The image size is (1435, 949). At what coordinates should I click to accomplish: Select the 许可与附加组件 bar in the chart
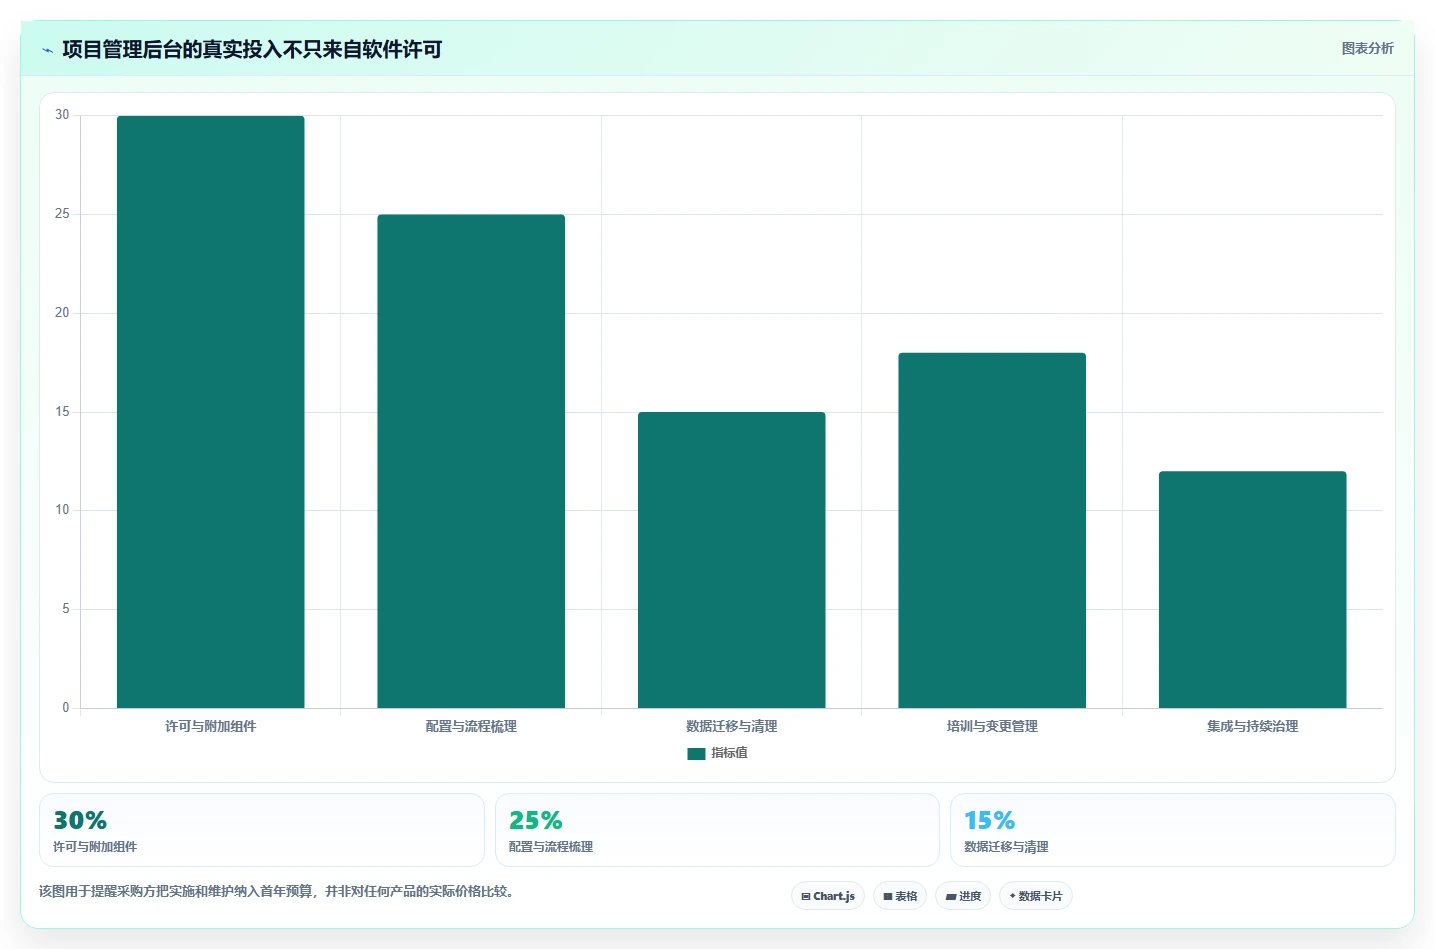[x=211, y=412]
